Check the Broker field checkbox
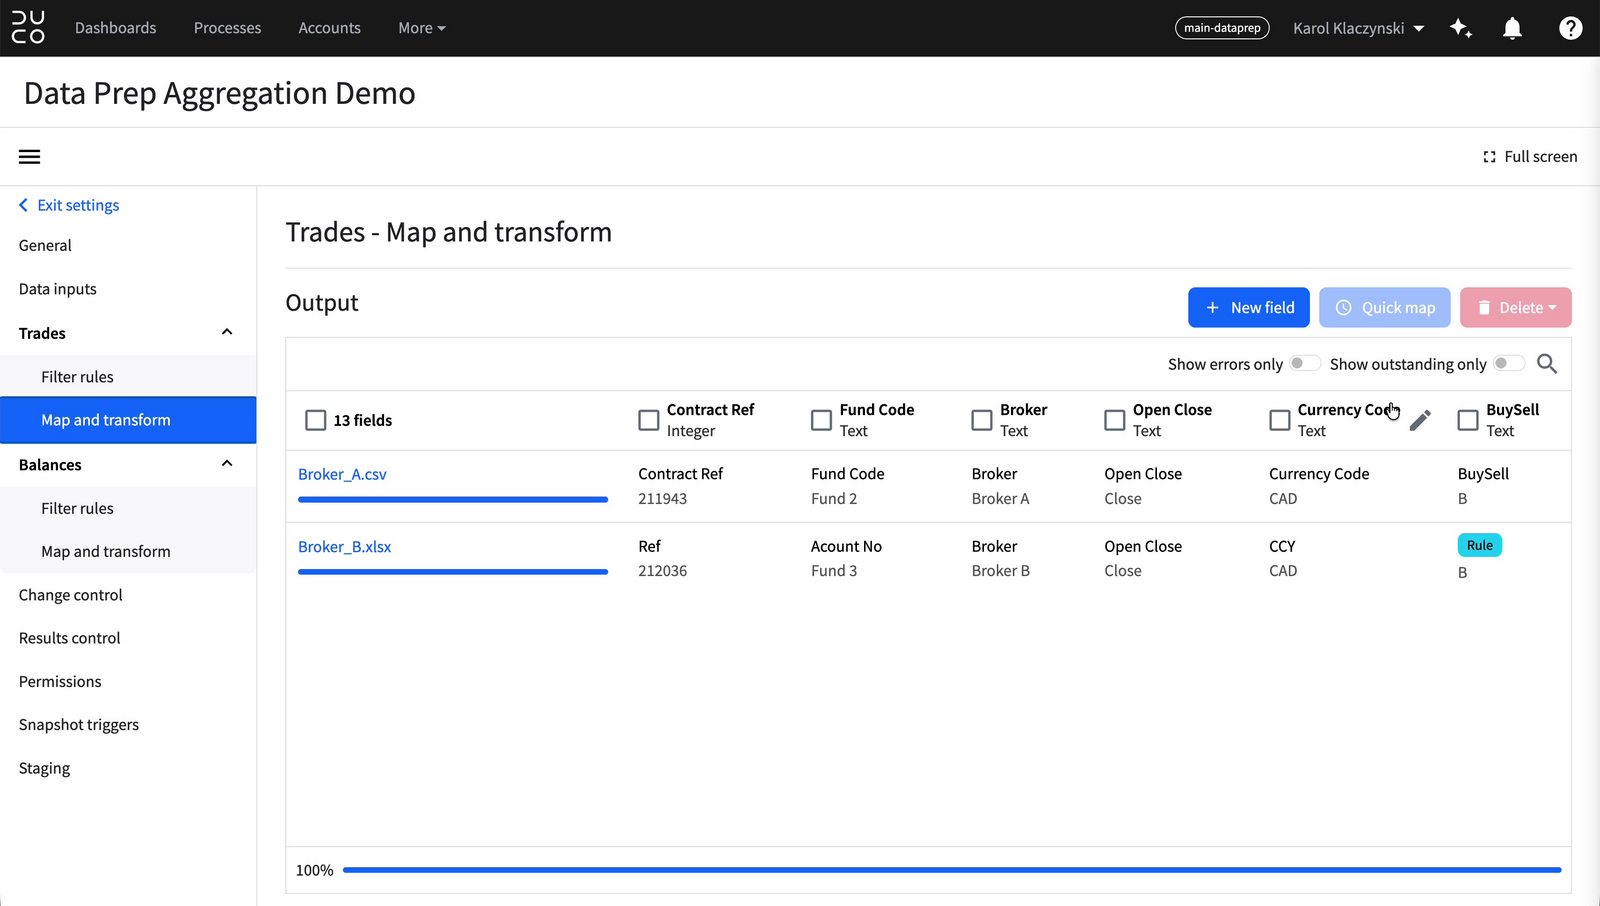The height and width of the screenshot is (906, 1600). point(982,420)
